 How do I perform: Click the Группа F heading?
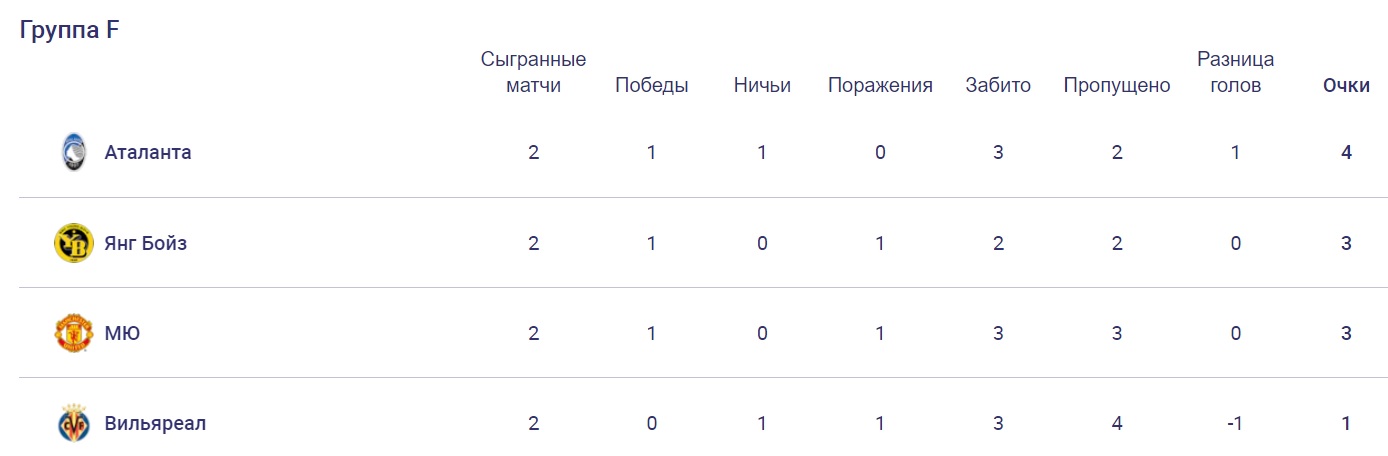click(70, 30)
